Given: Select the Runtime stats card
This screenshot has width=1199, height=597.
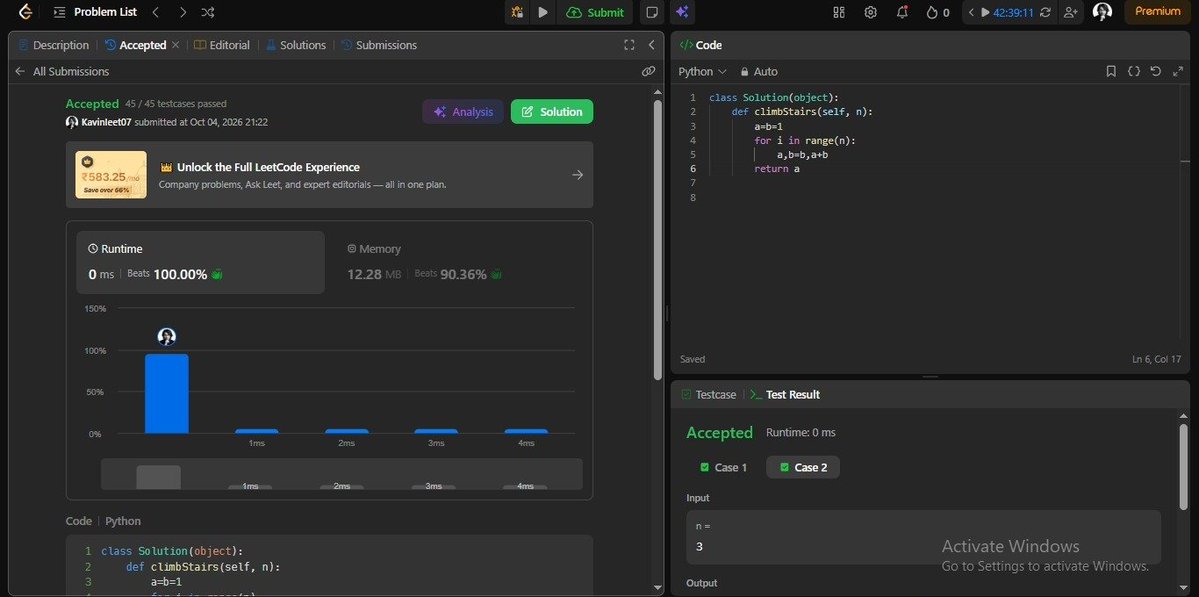Looking at the screenshot, I should click(200, 262).
